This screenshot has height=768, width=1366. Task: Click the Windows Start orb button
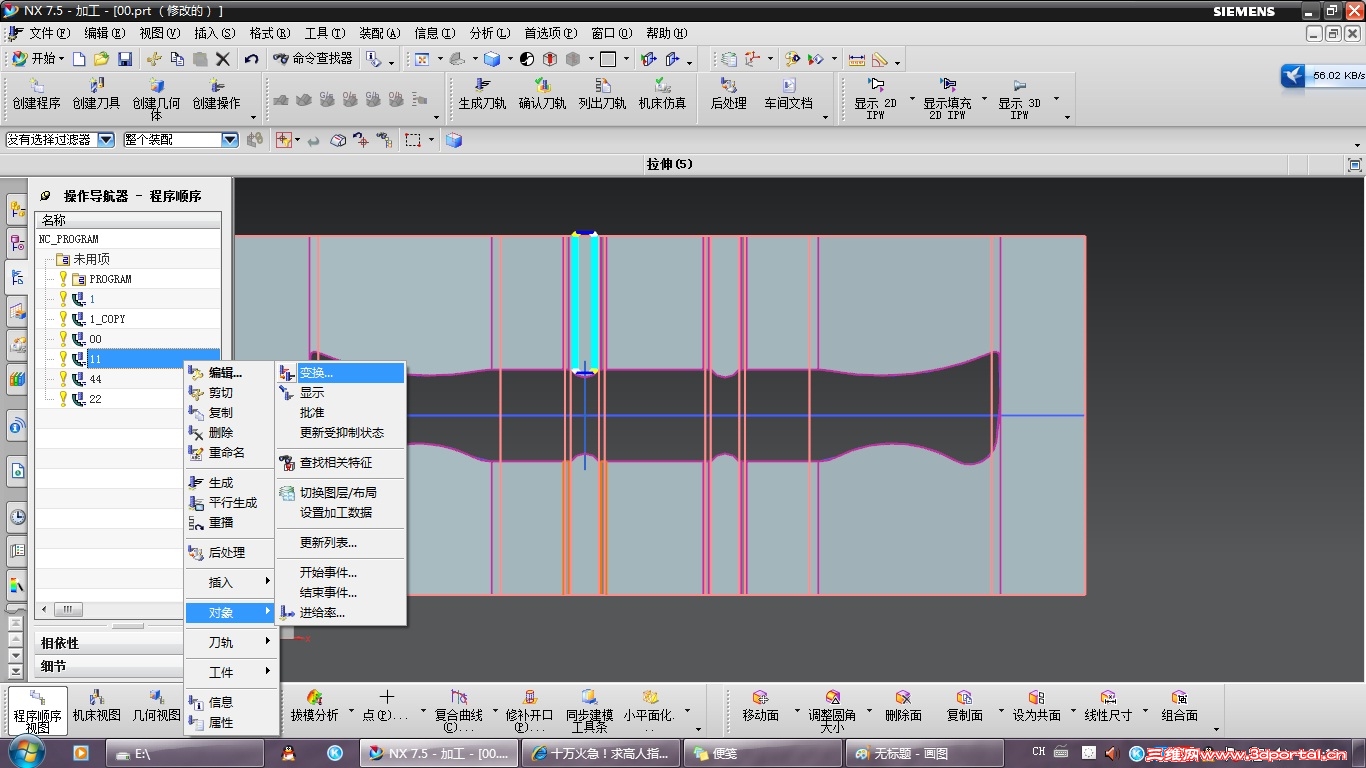pos(27,751)
